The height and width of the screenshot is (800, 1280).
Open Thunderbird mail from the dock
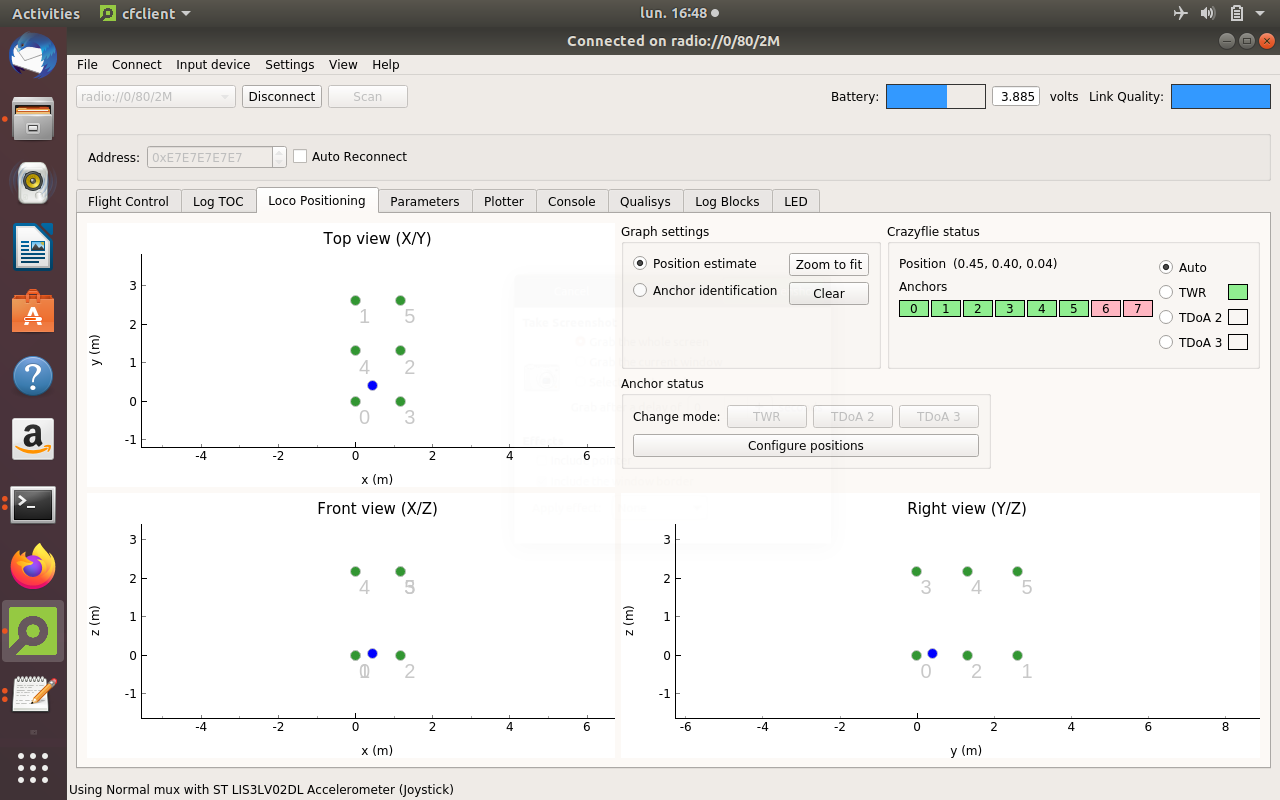(33, 55)
